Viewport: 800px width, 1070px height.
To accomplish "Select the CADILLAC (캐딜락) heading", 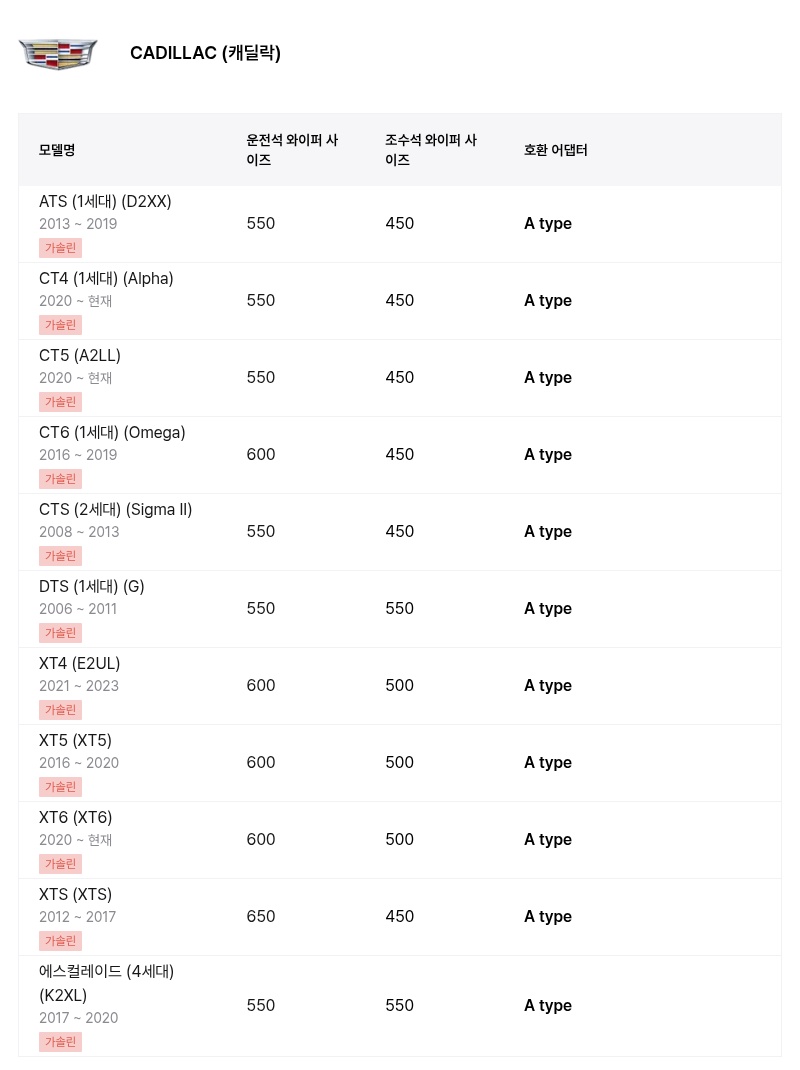I will tap(205, 53).
